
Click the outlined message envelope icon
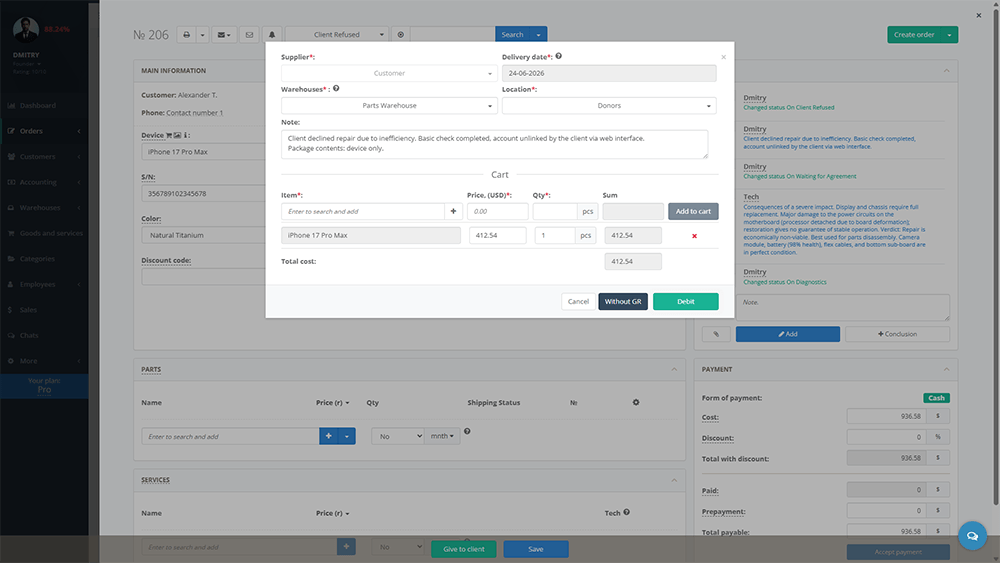249,34
